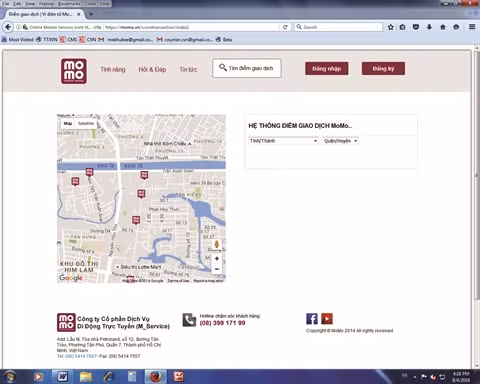The width and height of the screenshot is (480, 384).
Task: Open the downloads arrow icon
Action: click(x=429, y=27)
